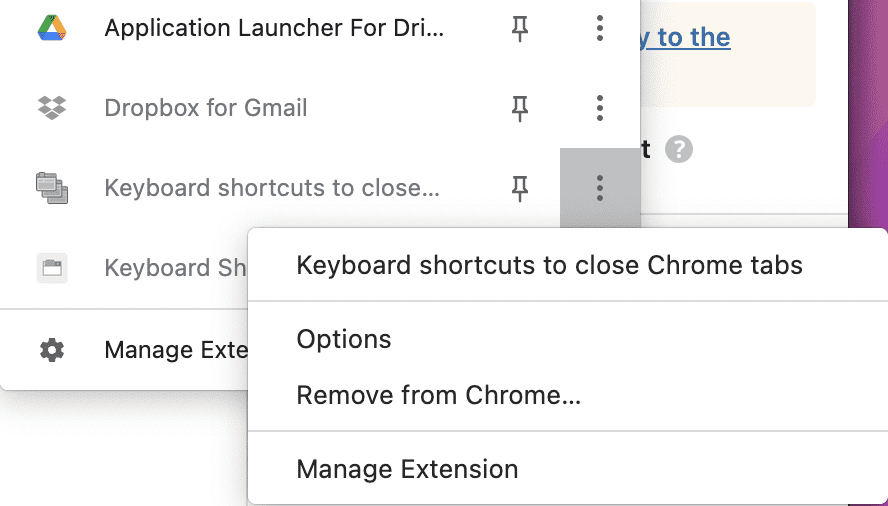888x506 pixels.
Task: Collapse the highlighted three-dot menu button
Action: (x=599, y=188)
